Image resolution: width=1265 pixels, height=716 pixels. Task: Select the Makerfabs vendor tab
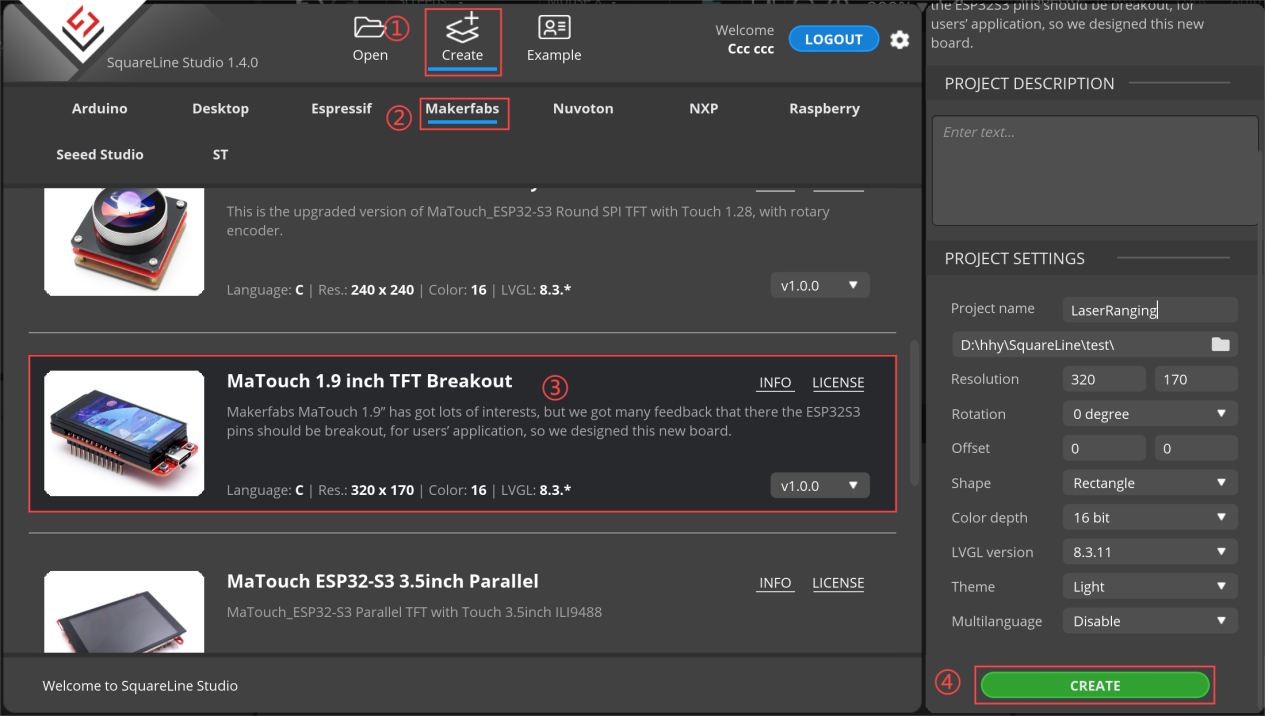(x=462, y=108)
